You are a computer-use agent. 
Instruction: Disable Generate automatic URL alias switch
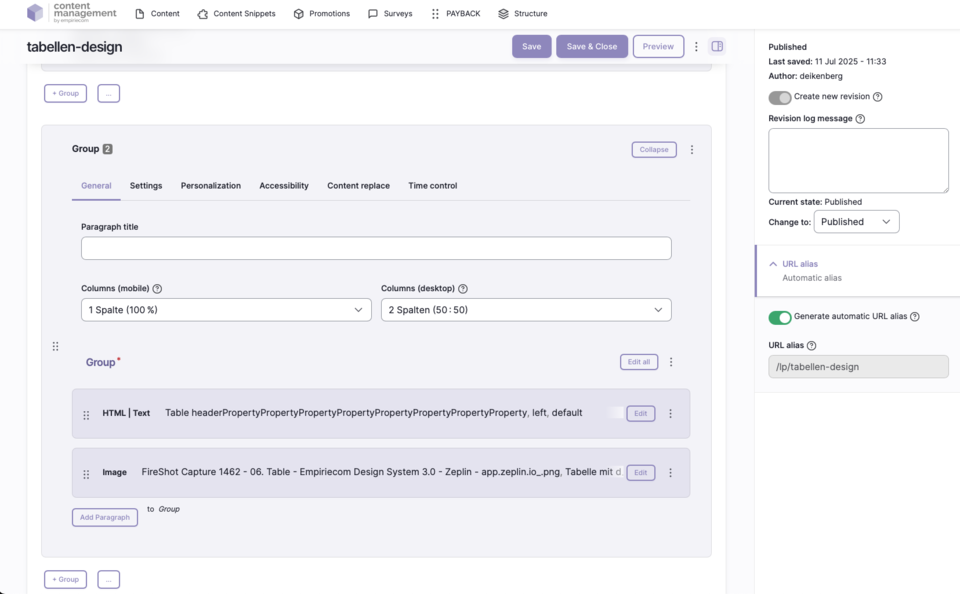780,317
